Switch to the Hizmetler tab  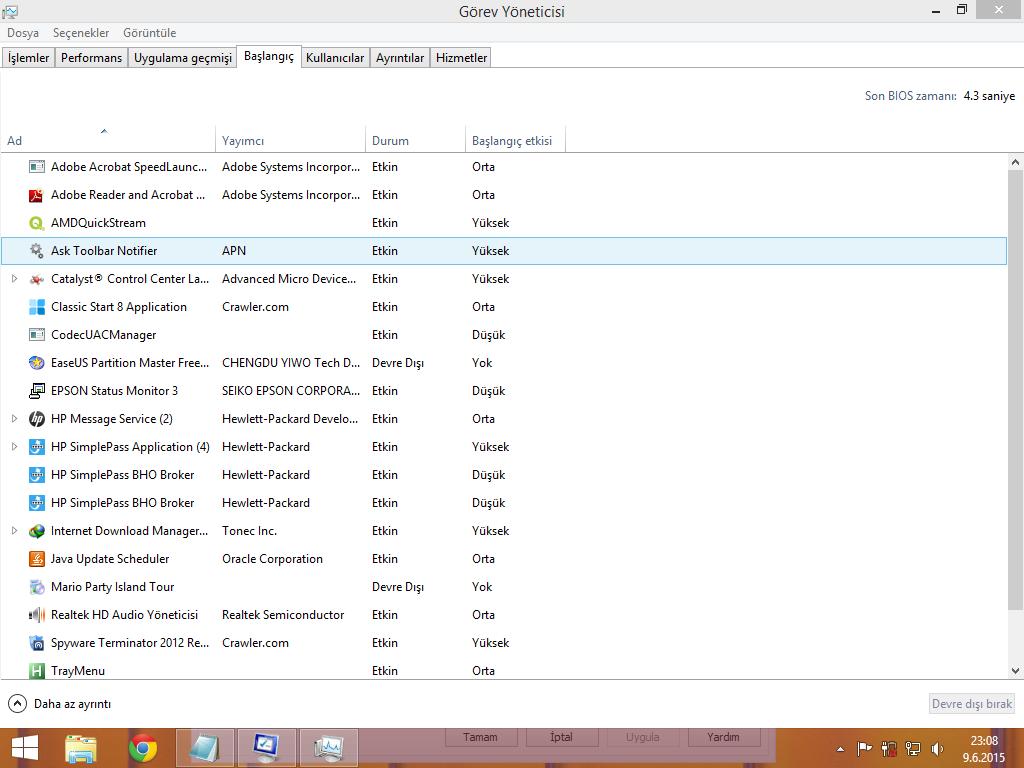[x=461, y=57]
